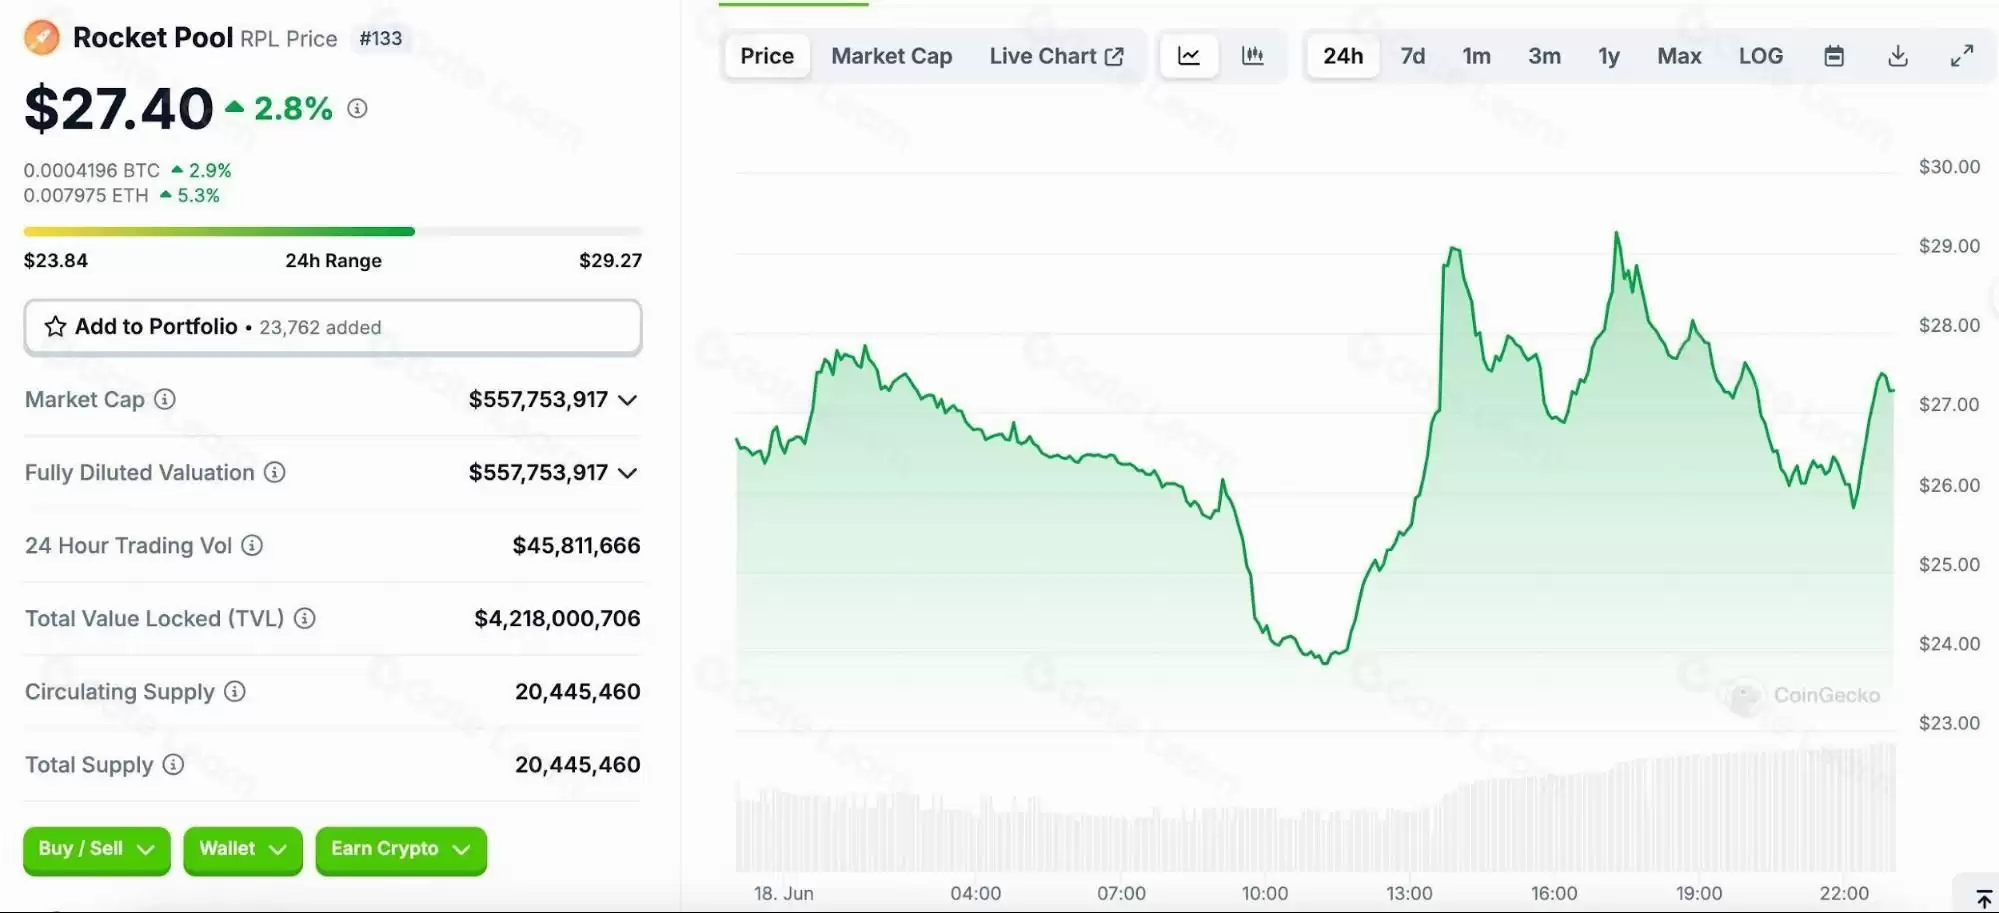Select the Price tab
Viewport: 1999px width, 913px height.
pos(765,56)
